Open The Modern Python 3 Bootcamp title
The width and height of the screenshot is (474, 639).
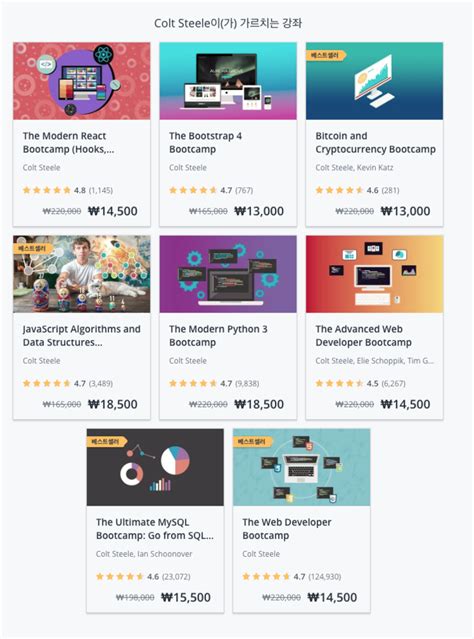pos(218,335)
